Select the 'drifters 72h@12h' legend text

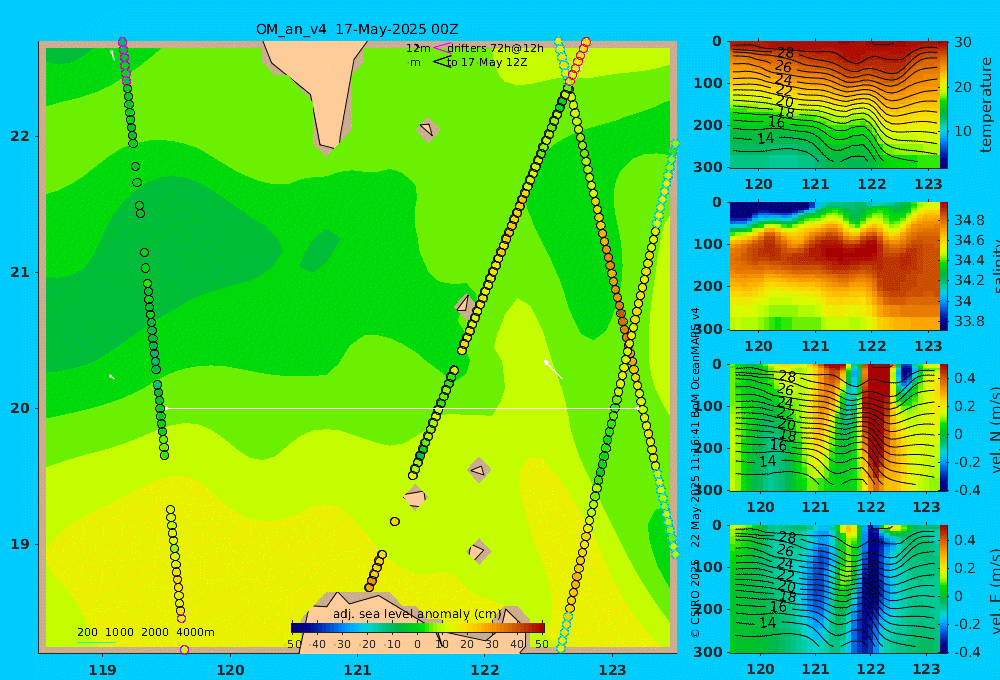pos(496,48)
